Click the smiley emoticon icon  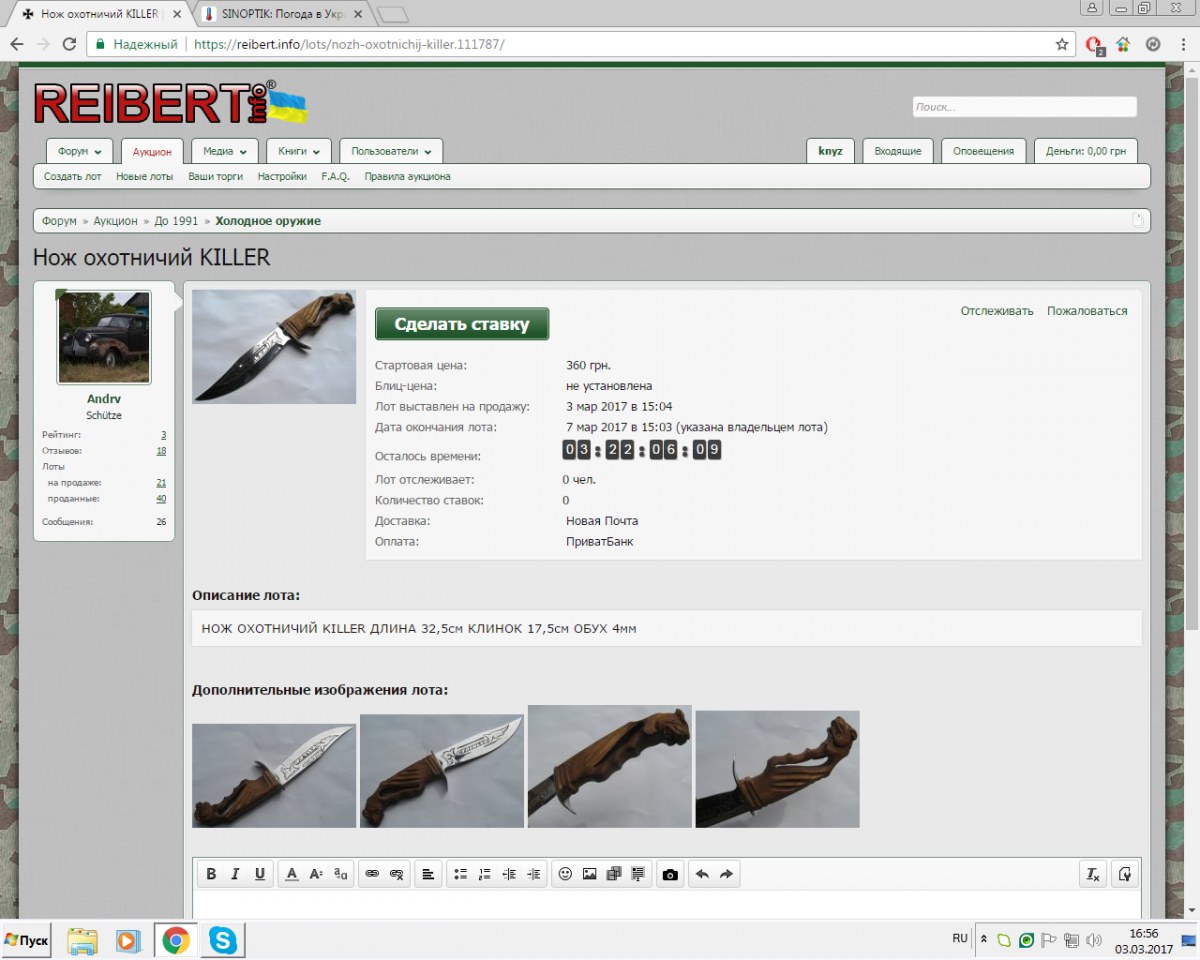pyautogui.click(x=565, y=874)
